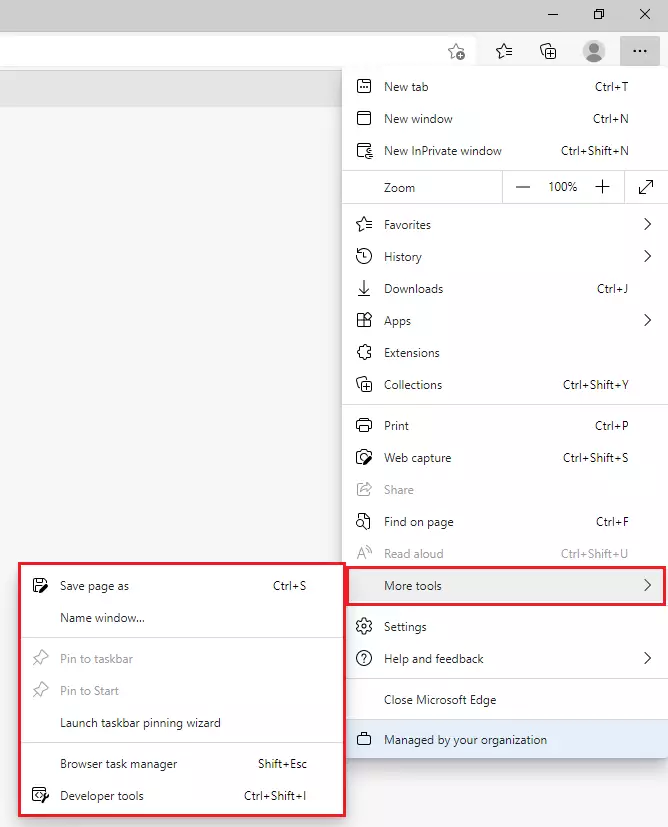Click the Ctrl+J shortcut text
Screen dimensions: 668x827
612,289
